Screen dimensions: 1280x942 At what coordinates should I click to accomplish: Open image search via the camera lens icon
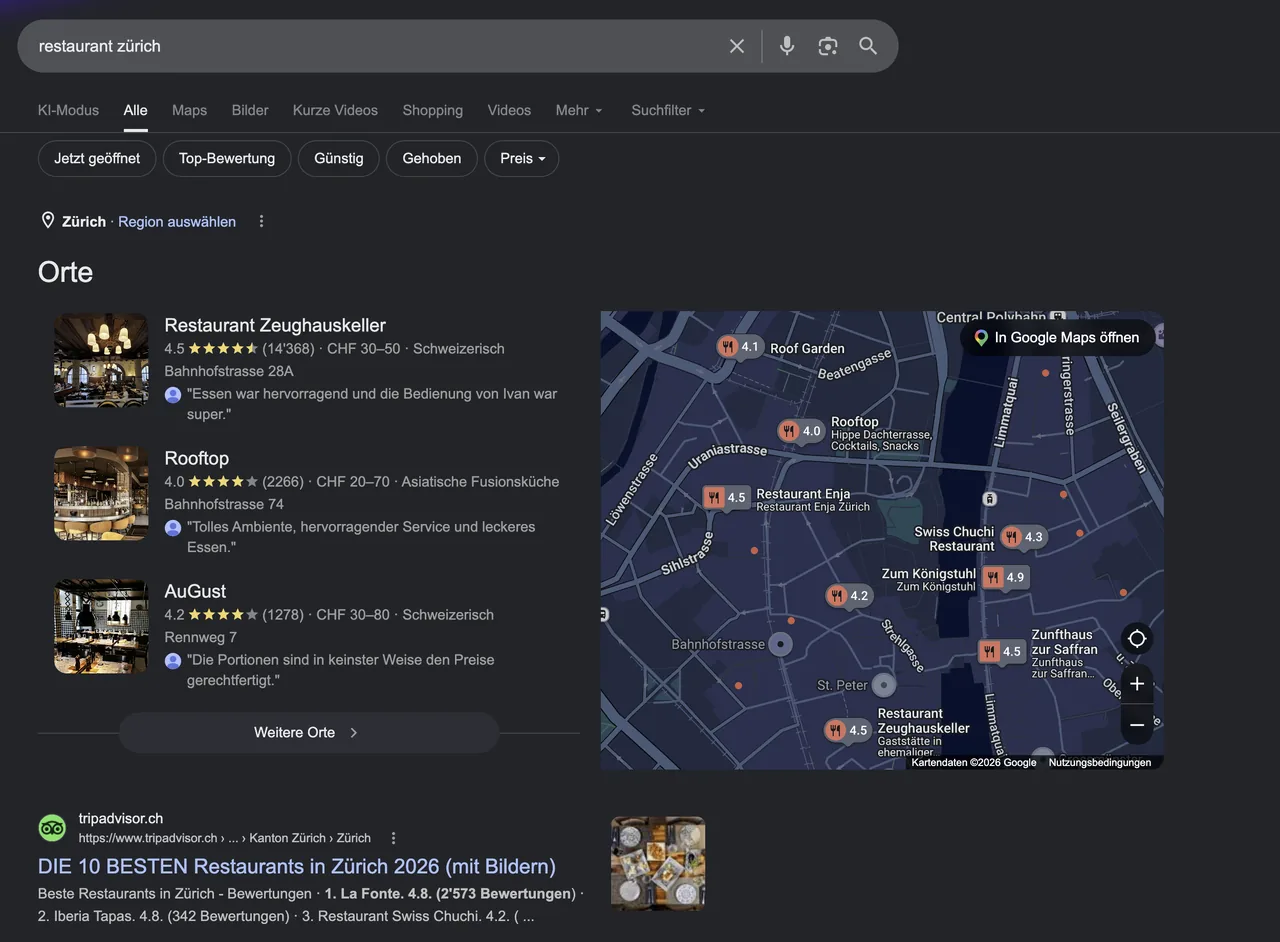[x=827, y=46]
